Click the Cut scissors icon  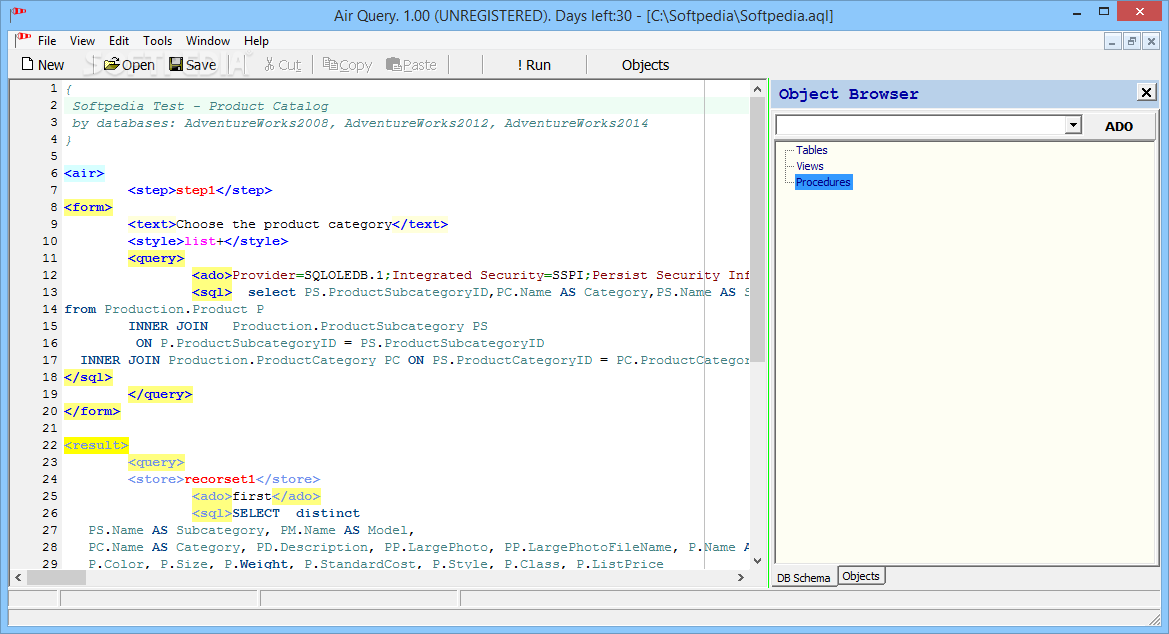[x=269, y=65]
